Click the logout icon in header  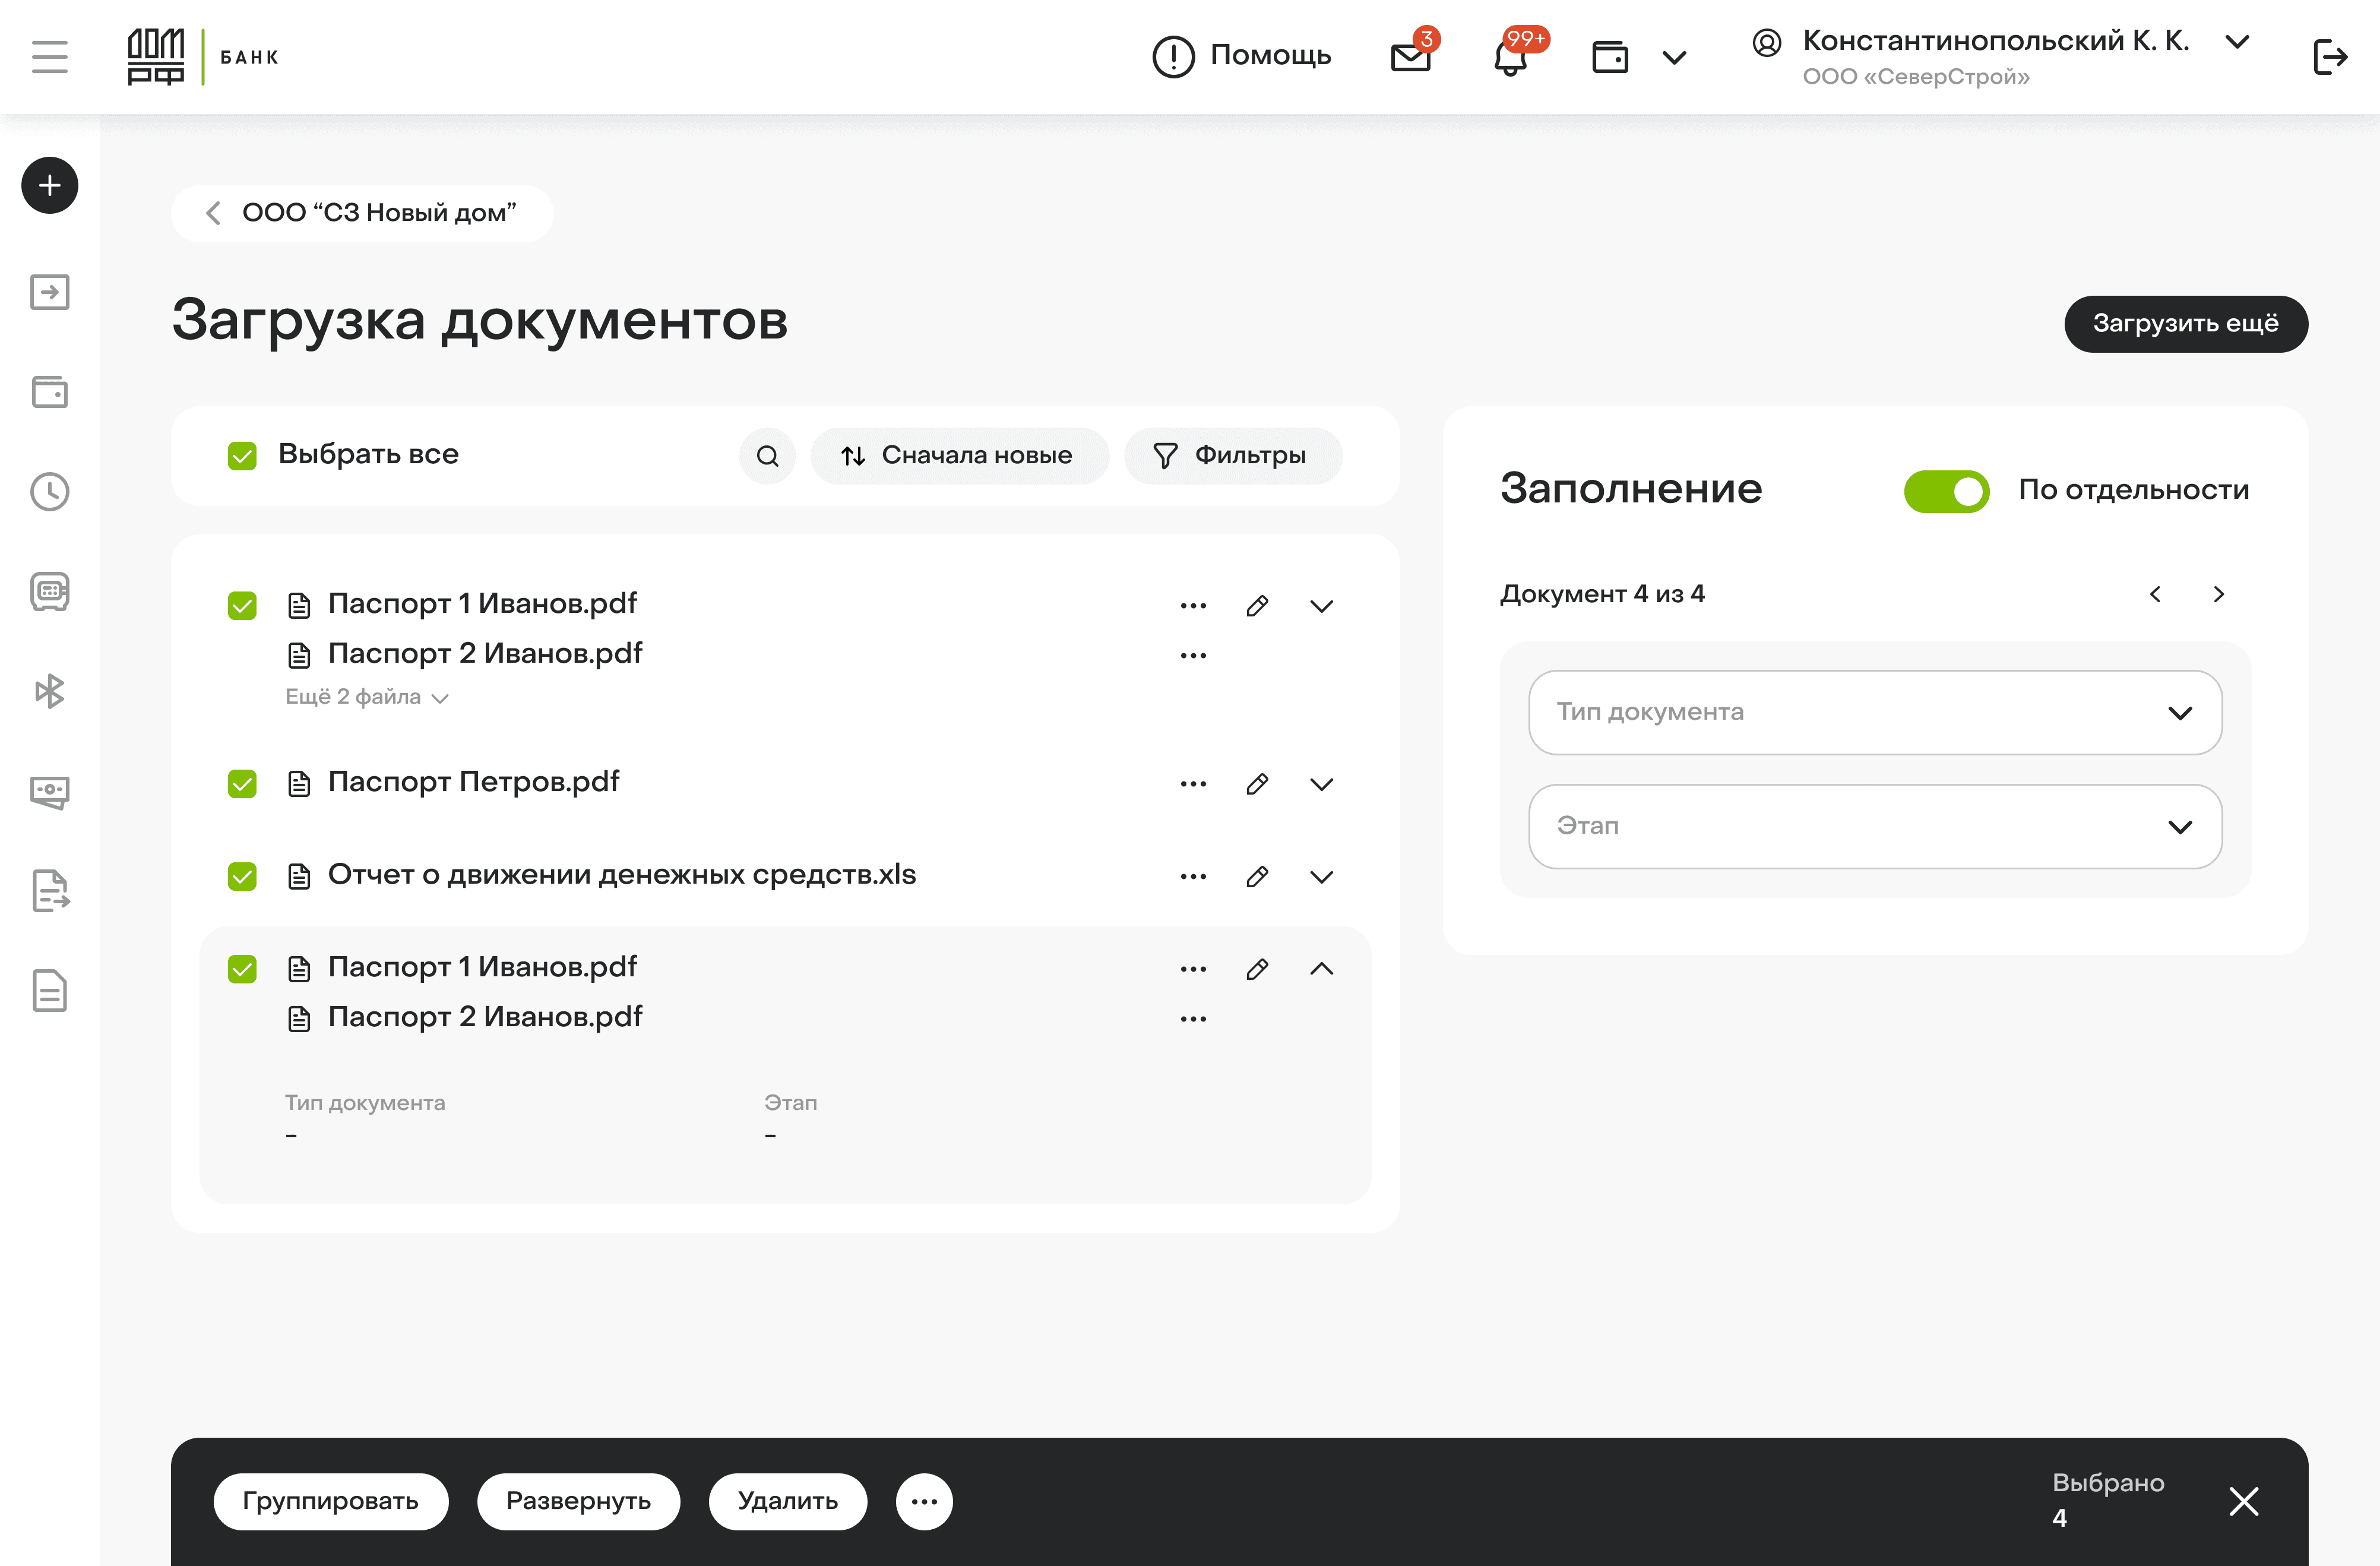[2329, 57]
